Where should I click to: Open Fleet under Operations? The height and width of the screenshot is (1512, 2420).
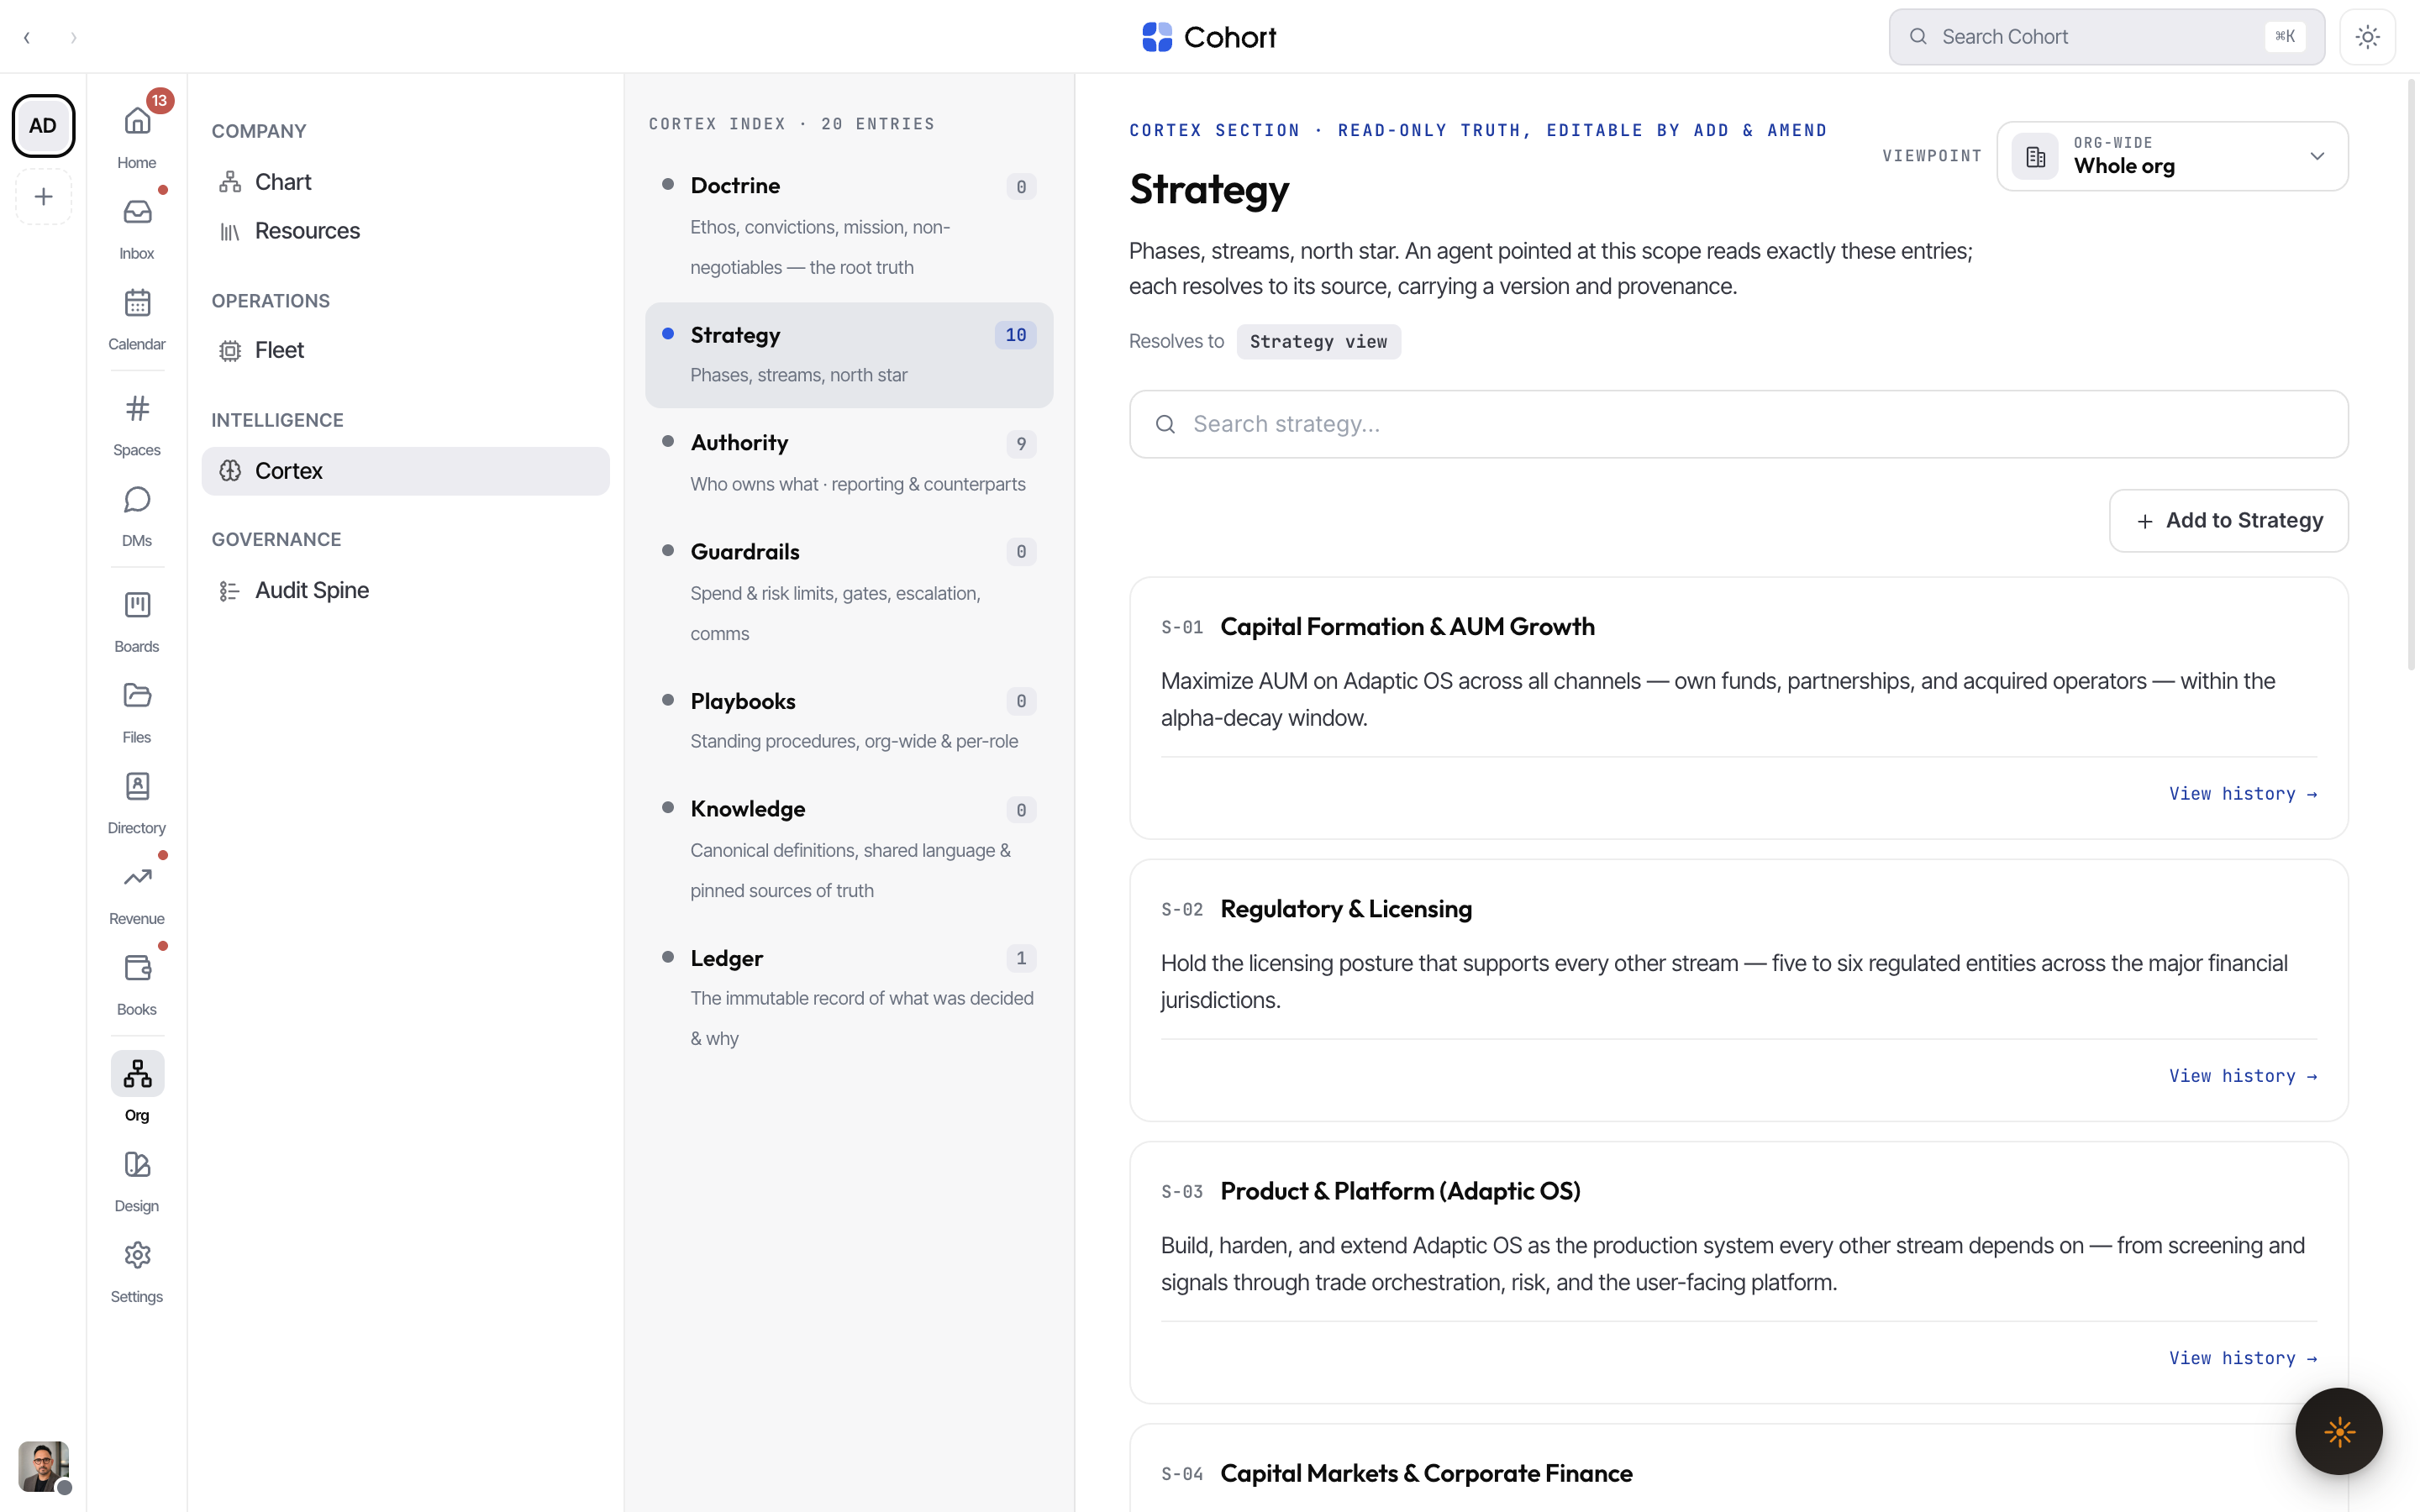pos(405,350)
